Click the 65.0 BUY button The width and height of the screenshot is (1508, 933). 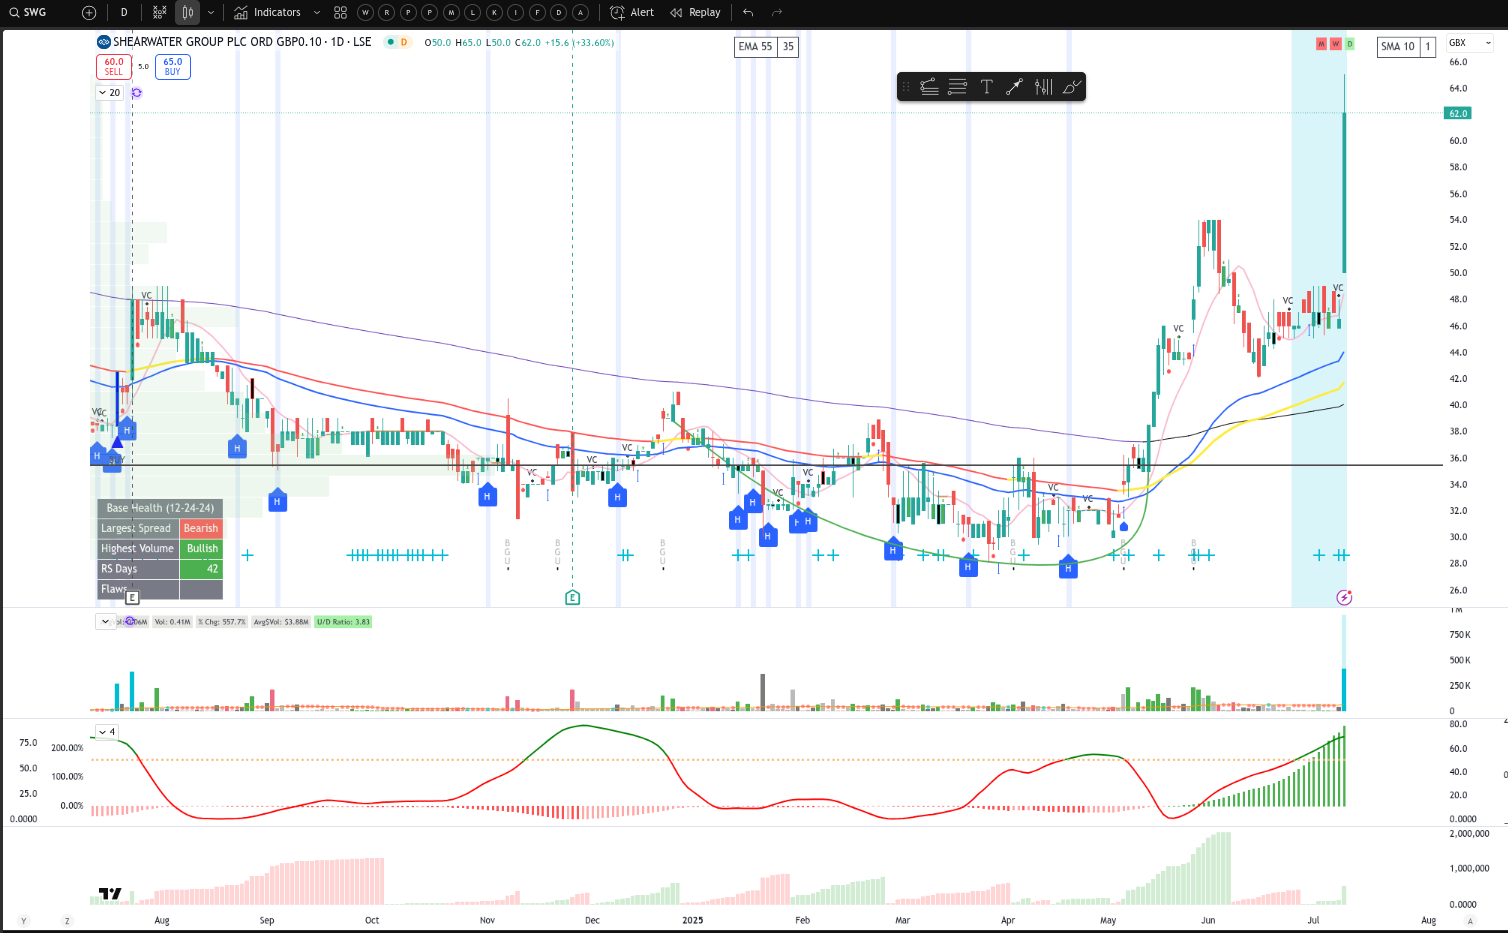(173, 67)
